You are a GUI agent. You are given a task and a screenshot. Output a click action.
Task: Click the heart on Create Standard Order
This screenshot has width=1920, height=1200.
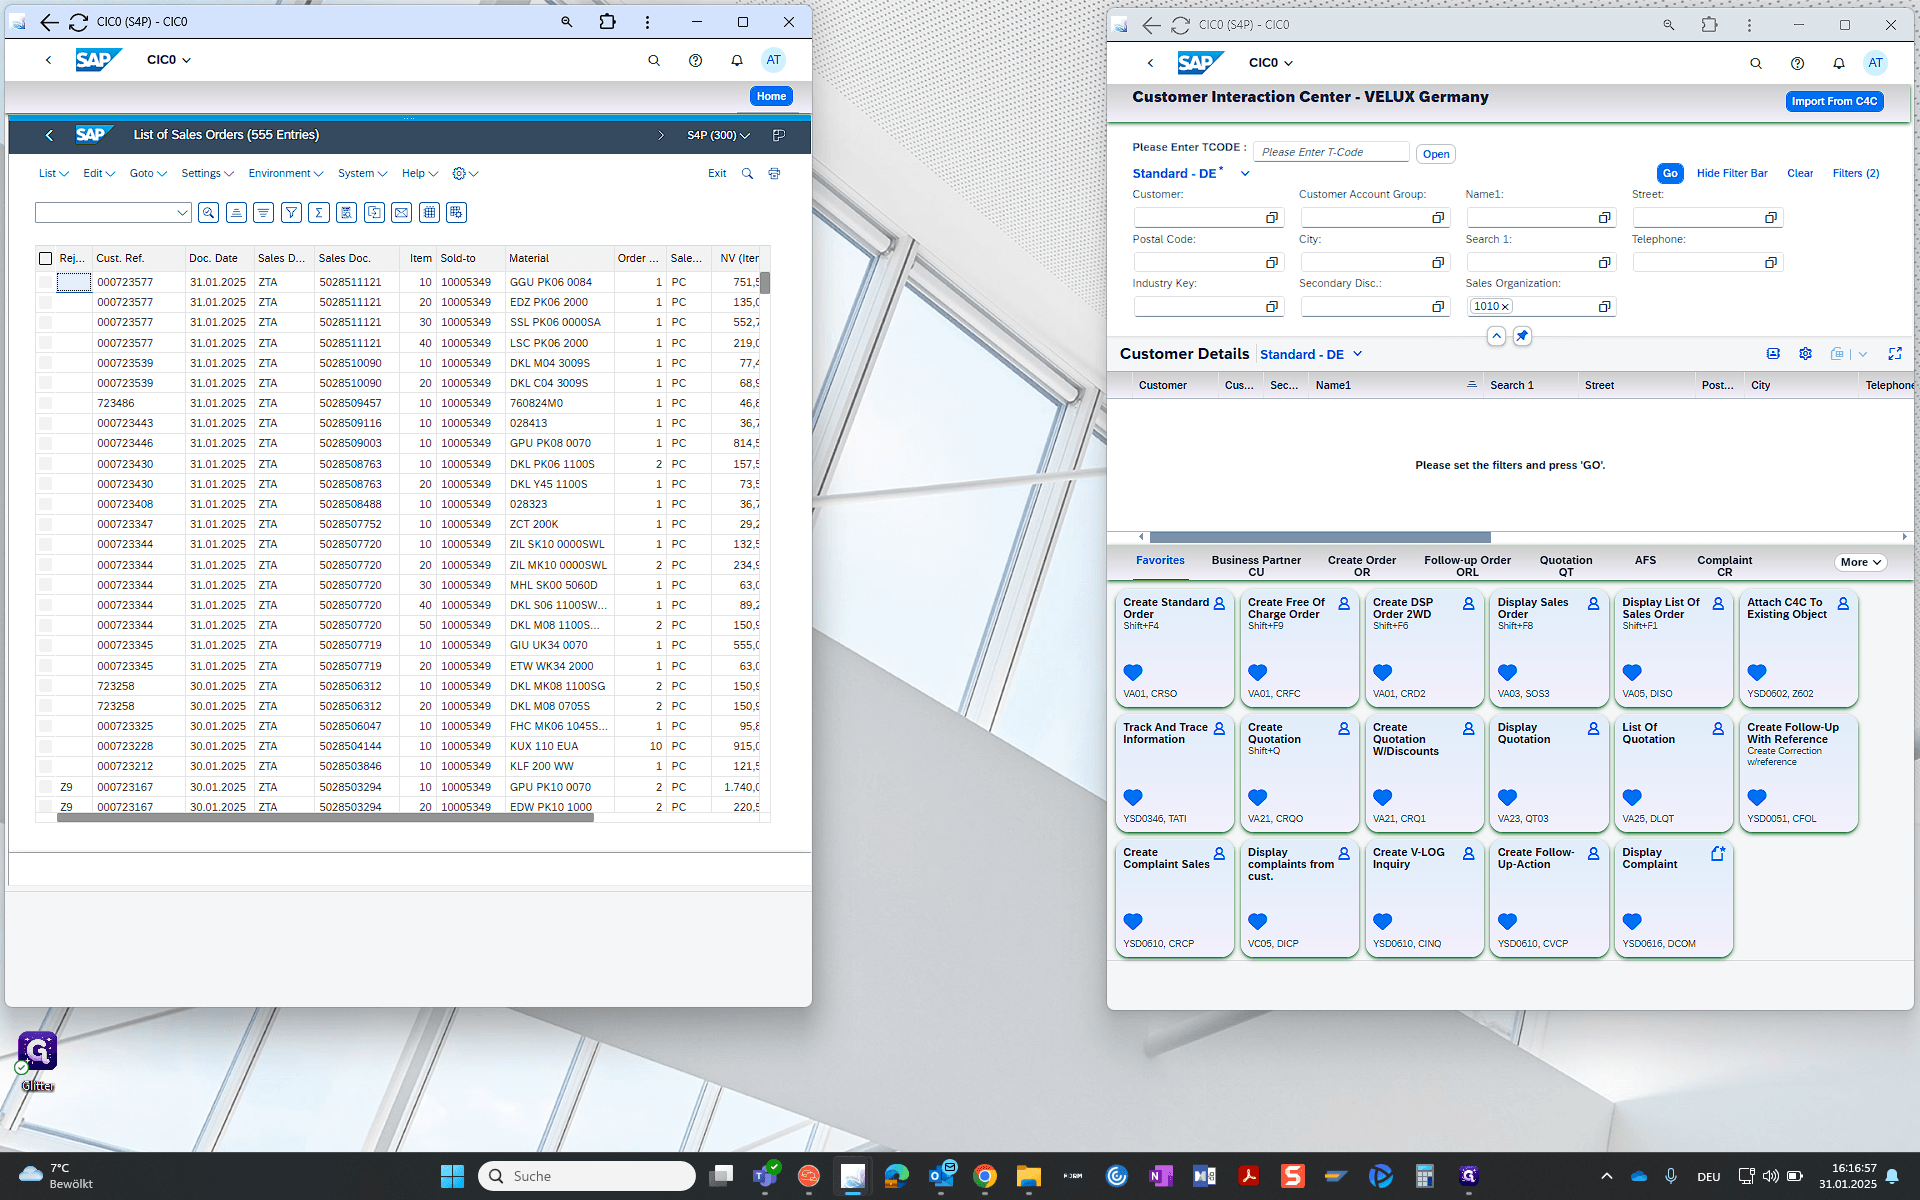[1133, 672]
